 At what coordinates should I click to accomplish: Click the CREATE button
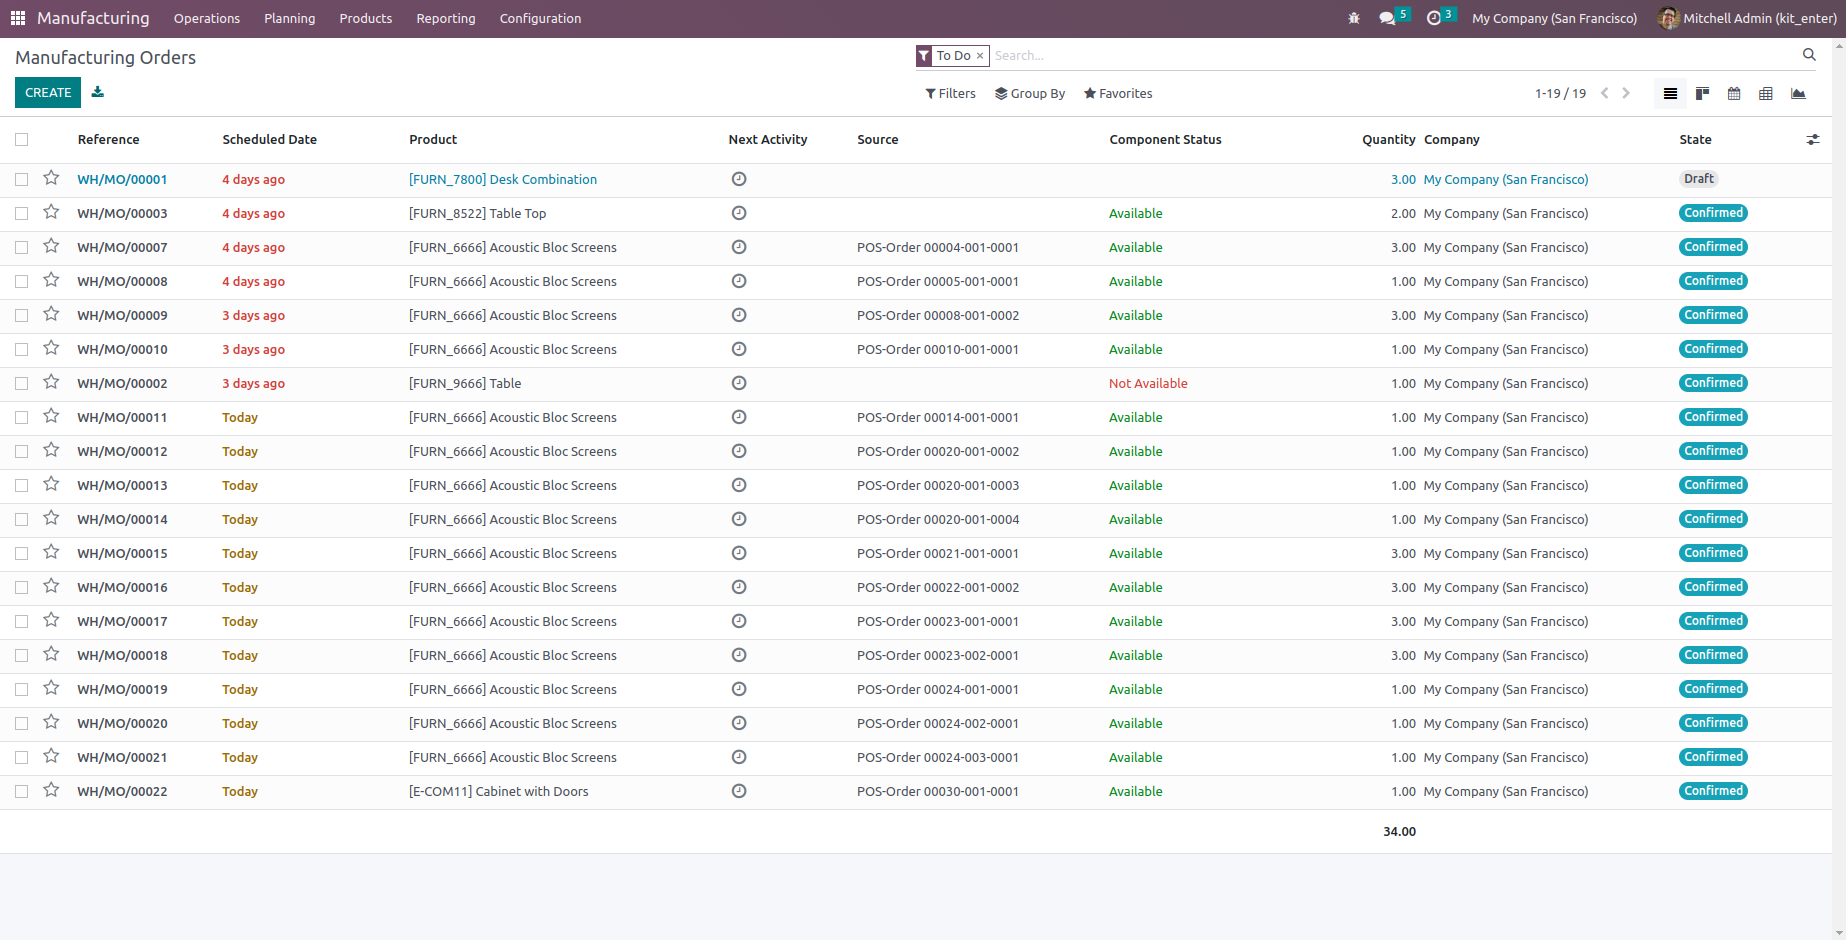[x=47, y=92]
